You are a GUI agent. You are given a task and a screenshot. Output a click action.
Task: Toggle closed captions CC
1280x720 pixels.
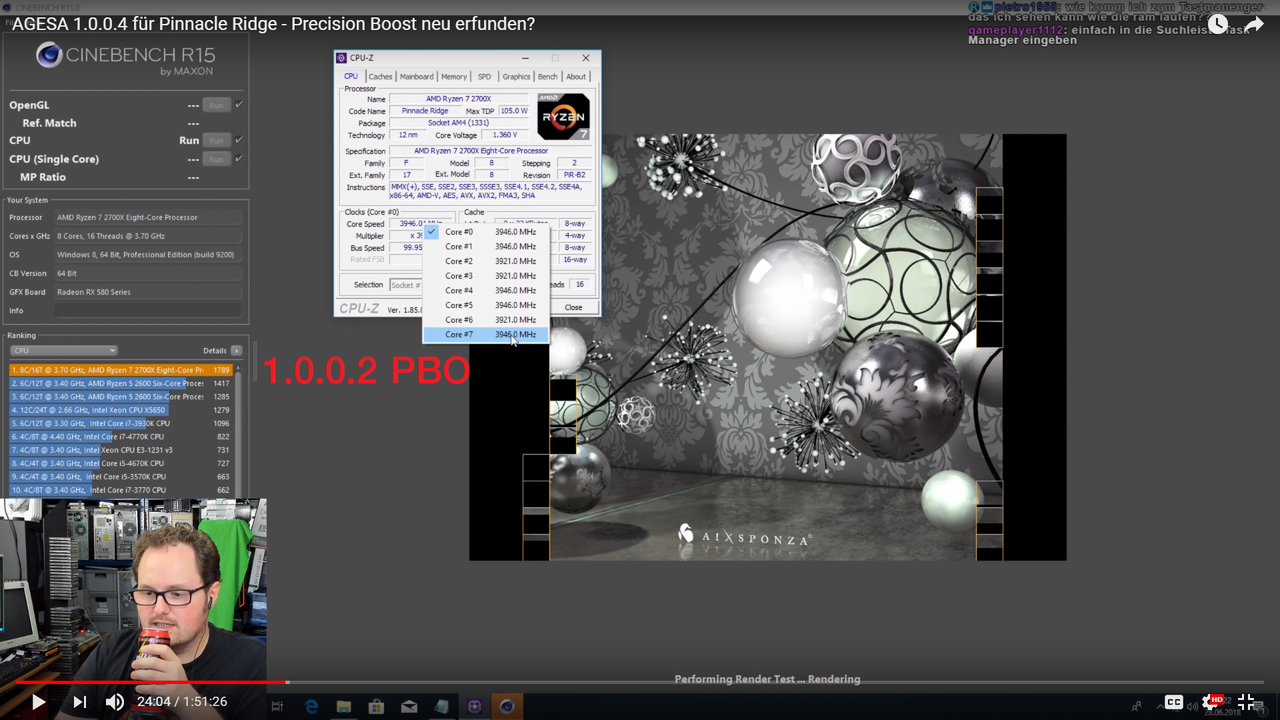(1174, 702)
